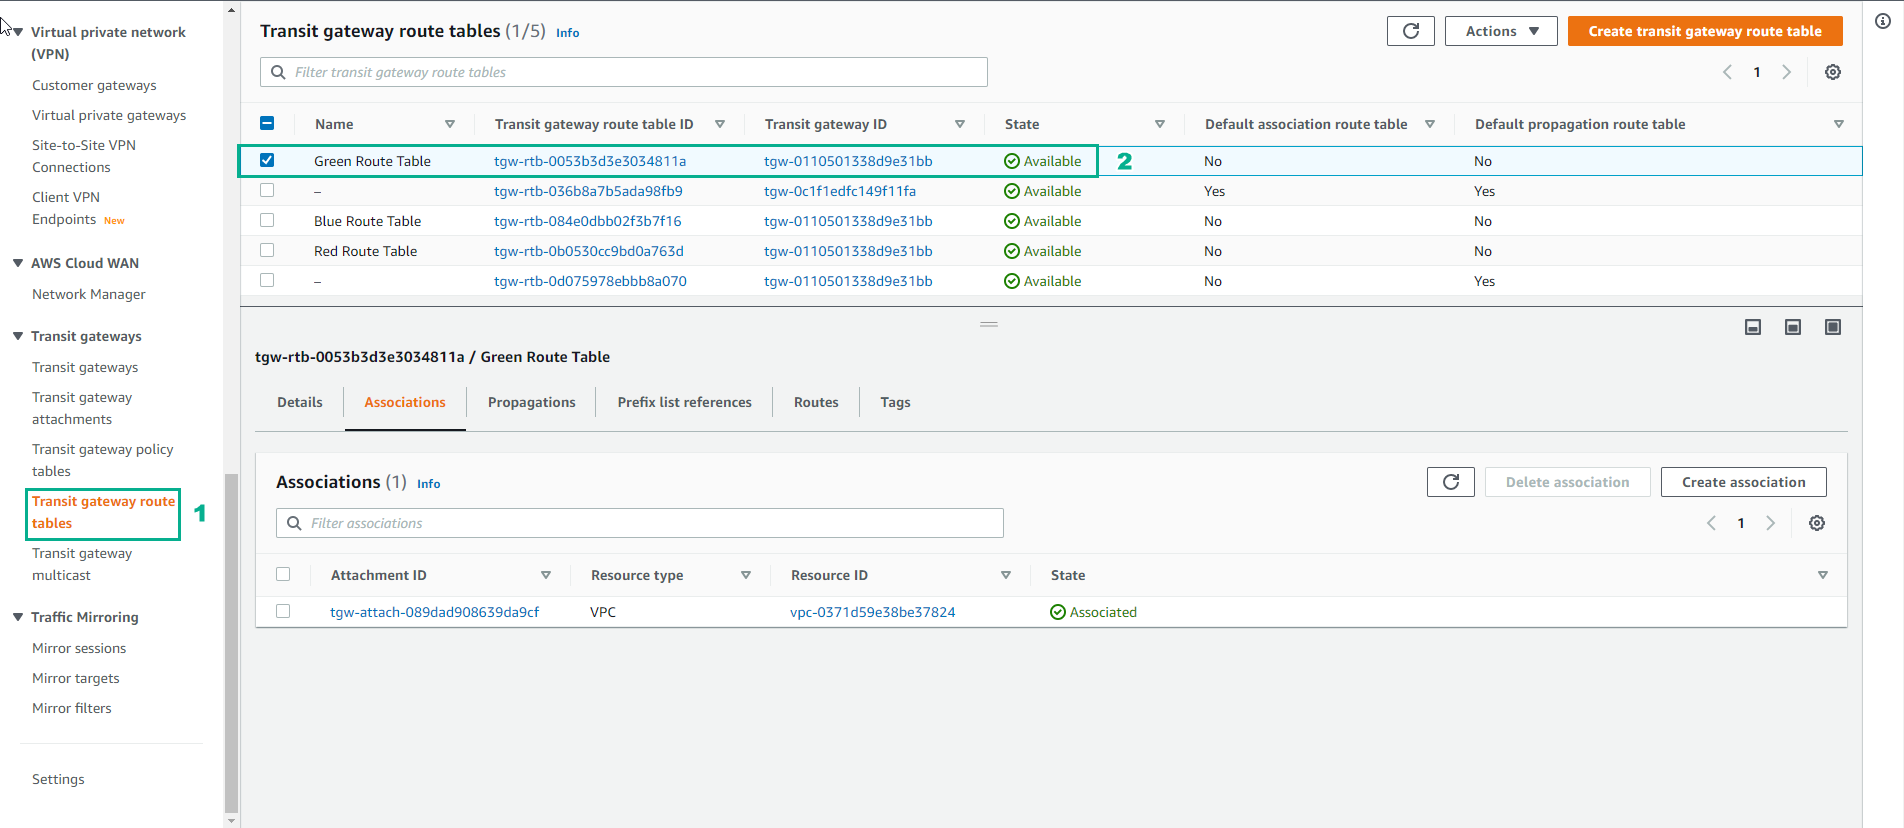
Task: Open attachment tgw-attach-089dad908639da9cf link
Action: point(435,612)
